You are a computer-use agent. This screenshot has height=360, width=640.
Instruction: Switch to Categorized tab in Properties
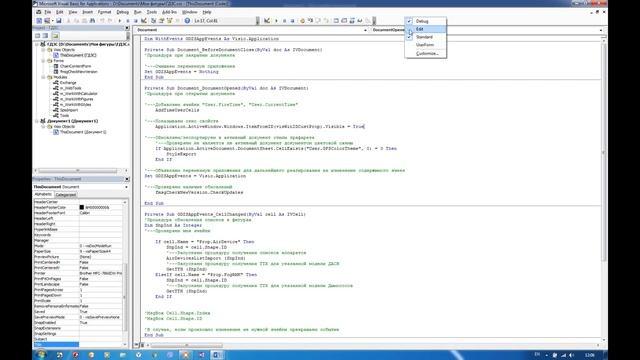click(66, 195)
